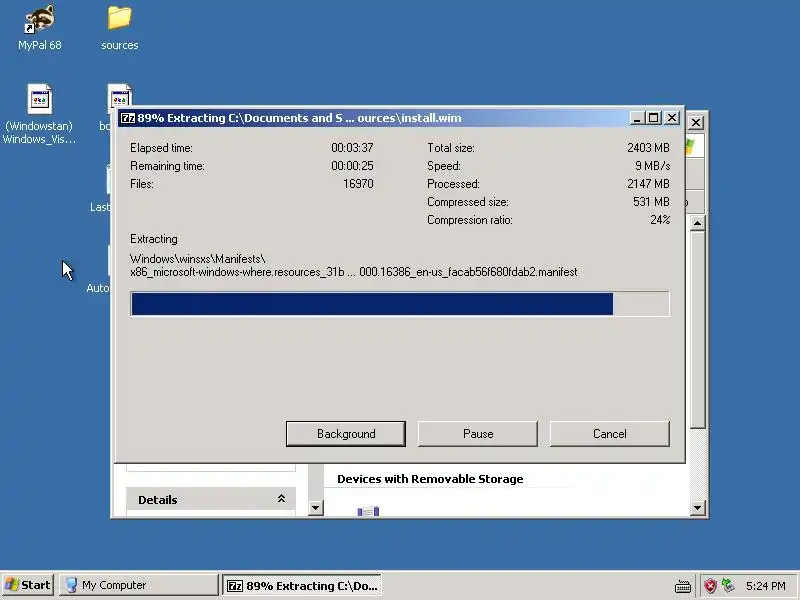The image size is (800, 600).
Task: Switch to My Computer taskbar button
Action: coord(139,585)
